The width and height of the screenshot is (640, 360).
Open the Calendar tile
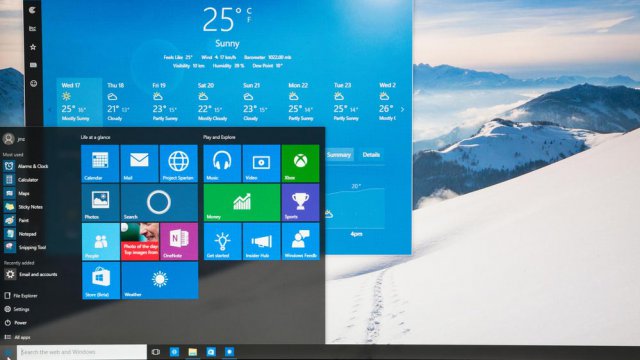(100, 163)
